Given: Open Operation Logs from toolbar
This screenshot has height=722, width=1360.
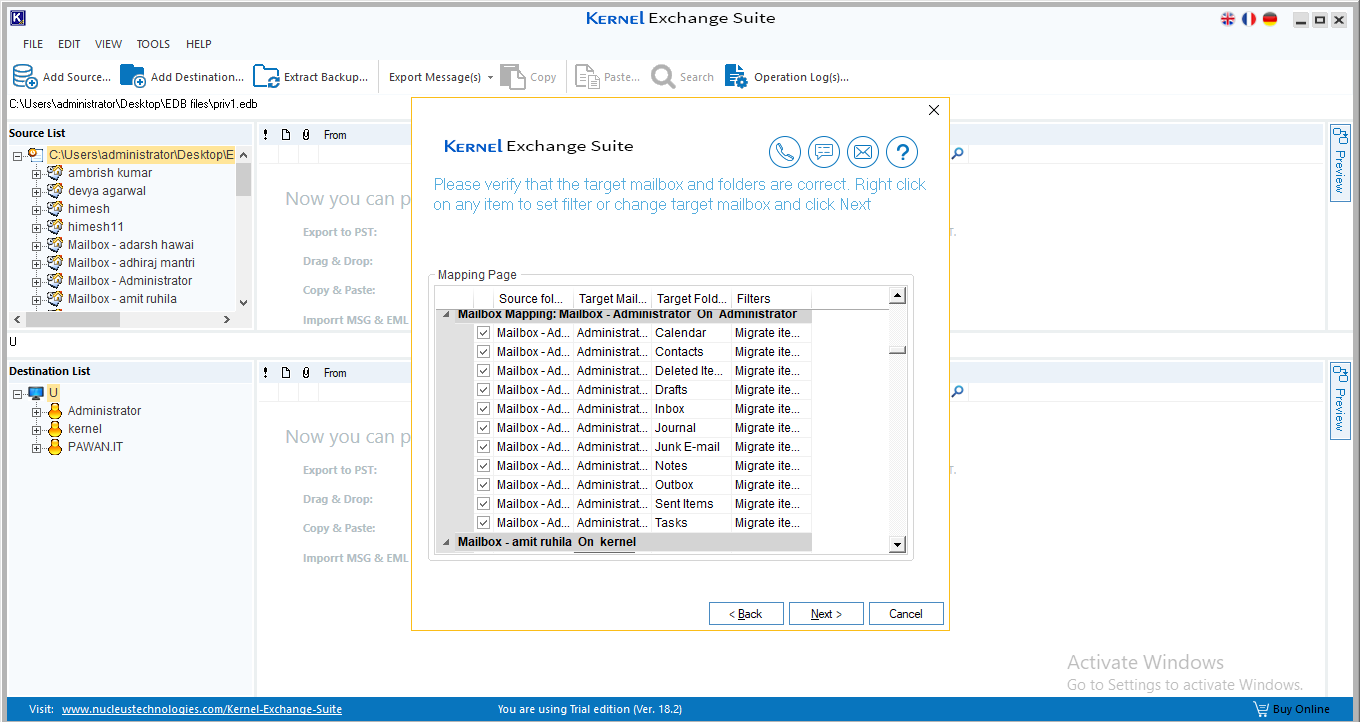Looking at the screenshot, I should click(787, 77).
